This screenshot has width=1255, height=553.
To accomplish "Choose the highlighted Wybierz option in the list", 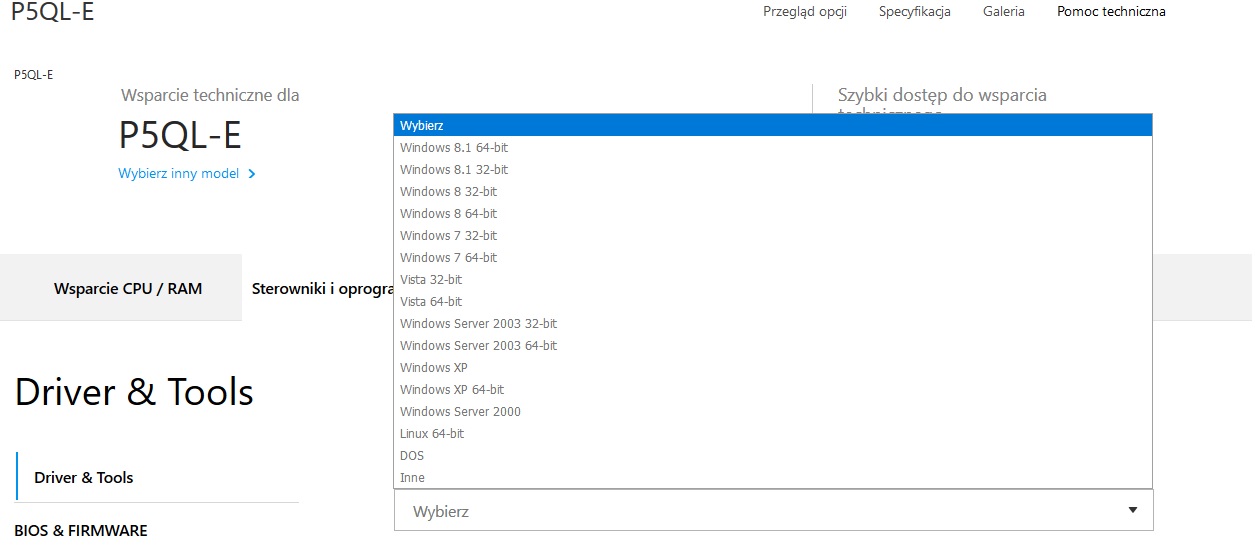I will tap(773, 125).
